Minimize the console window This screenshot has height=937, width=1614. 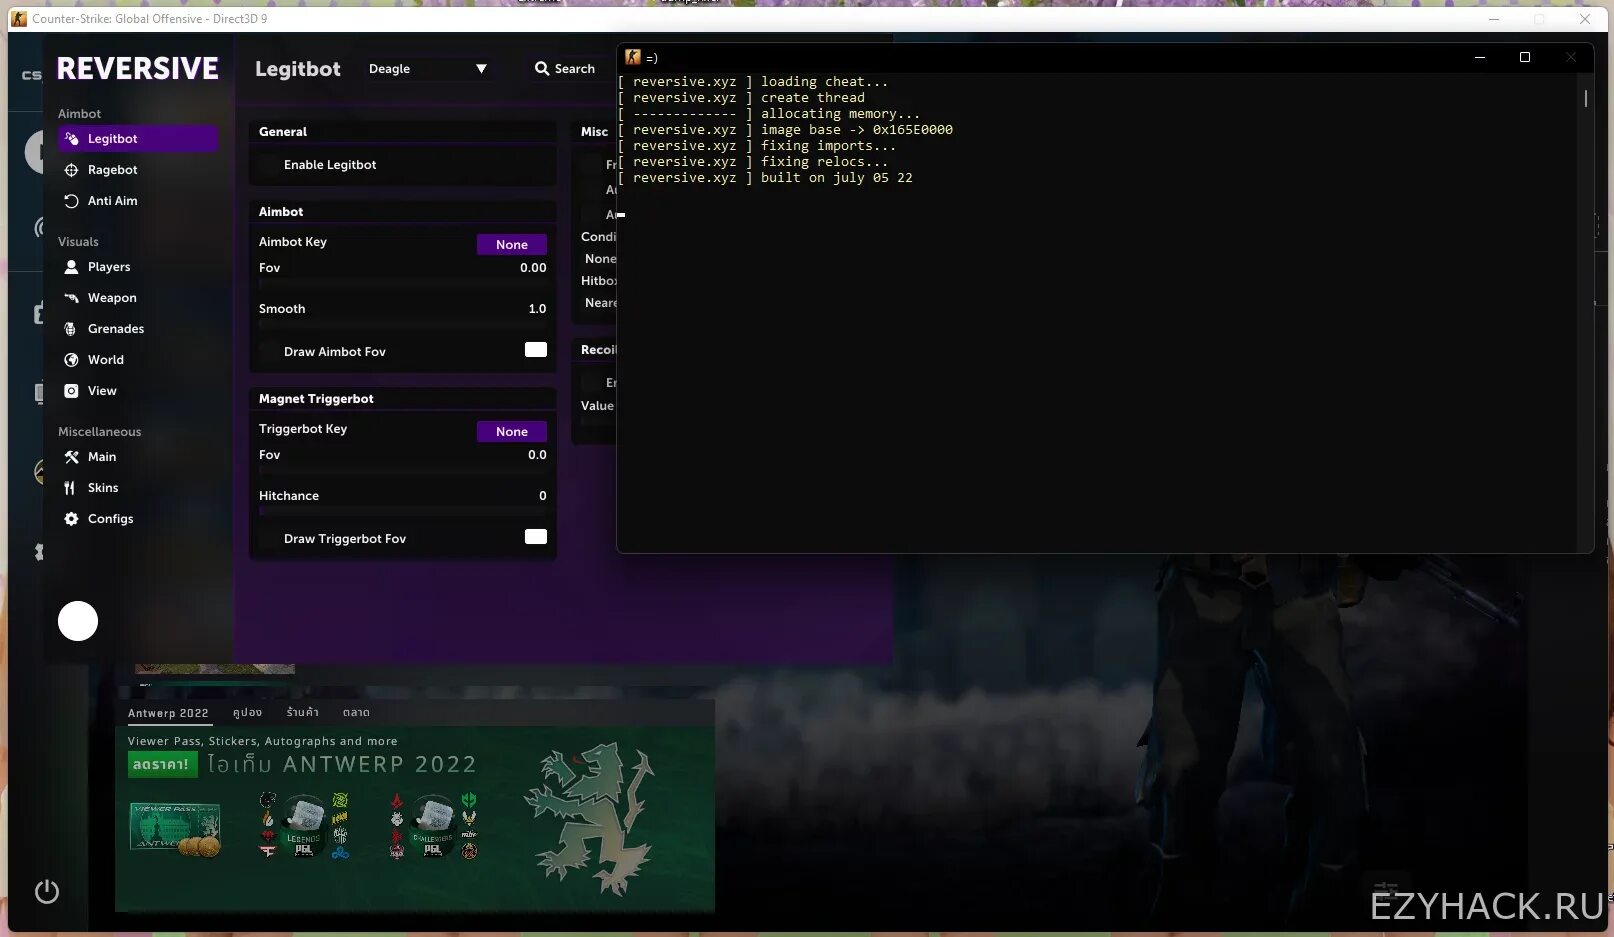coord(1480,57)
